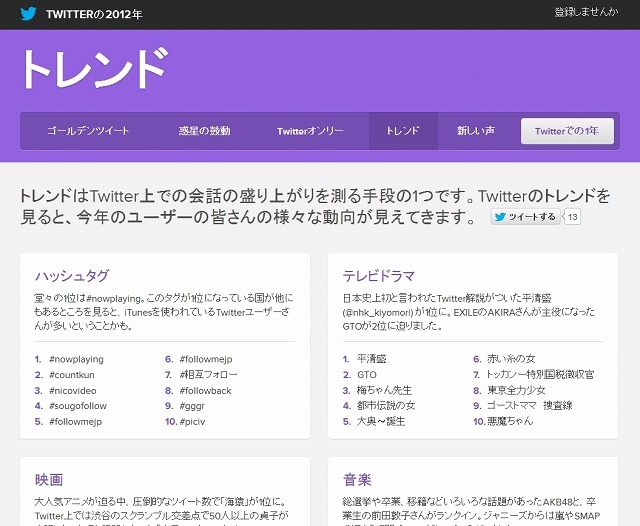Switch to 惑星の鼓動 tab
The width and height of the screenshot is (640, 526).
(204, 131)
